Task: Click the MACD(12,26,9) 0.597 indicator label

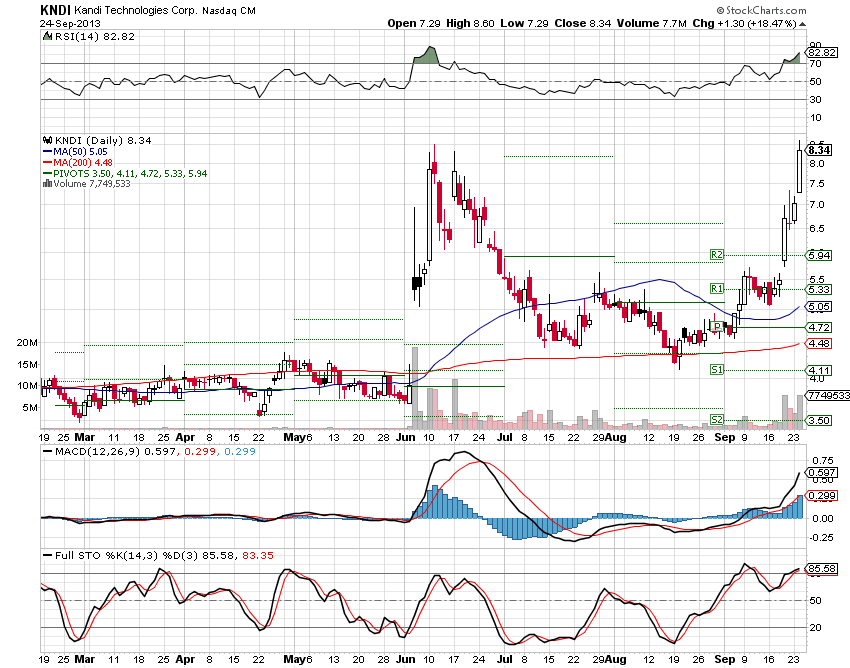Action: (115, 452)
